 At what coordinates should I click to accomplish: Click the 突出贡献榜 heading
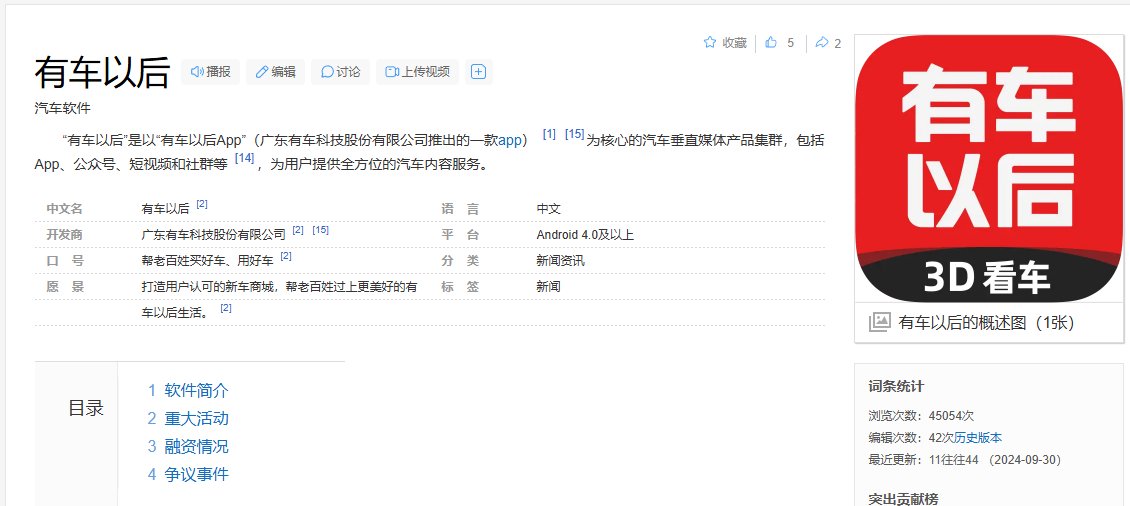point(903,499)
